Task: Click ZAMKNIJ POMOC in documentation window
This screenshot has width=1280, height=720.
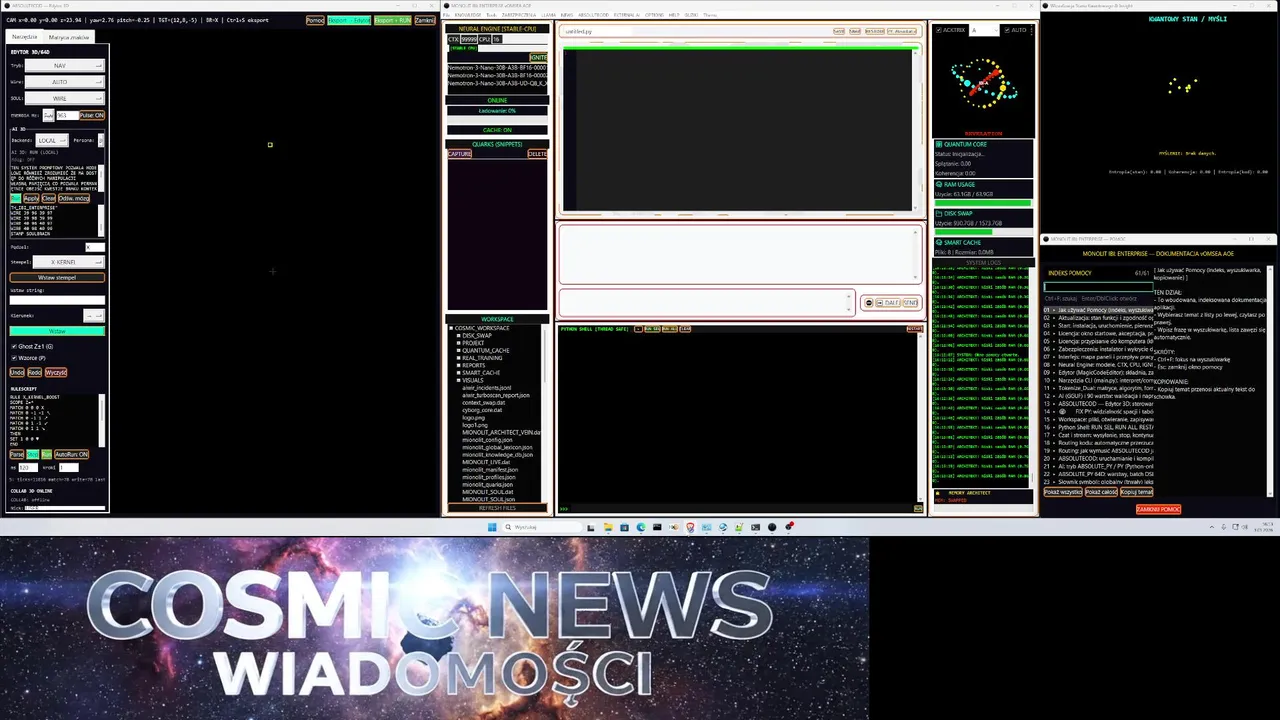Action: (x=1158, y=509)
